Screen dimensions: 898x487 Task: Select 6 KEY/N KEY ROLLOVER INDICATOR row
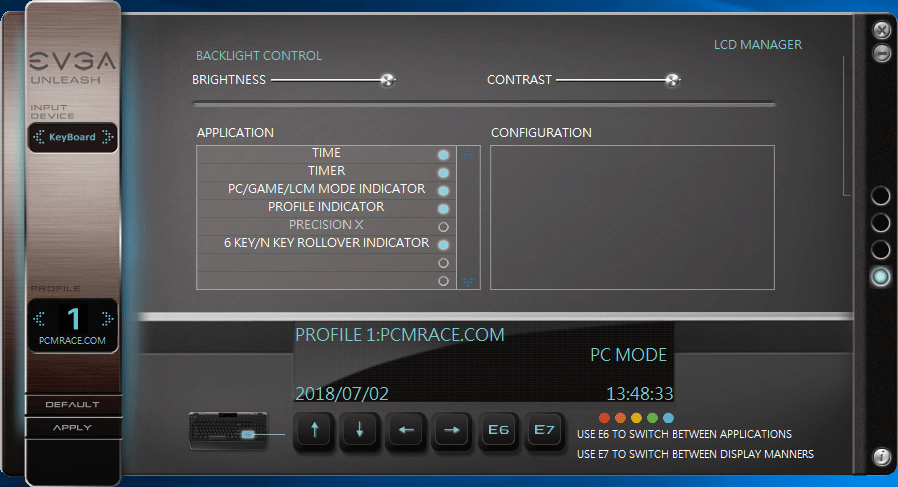[326, 244]
